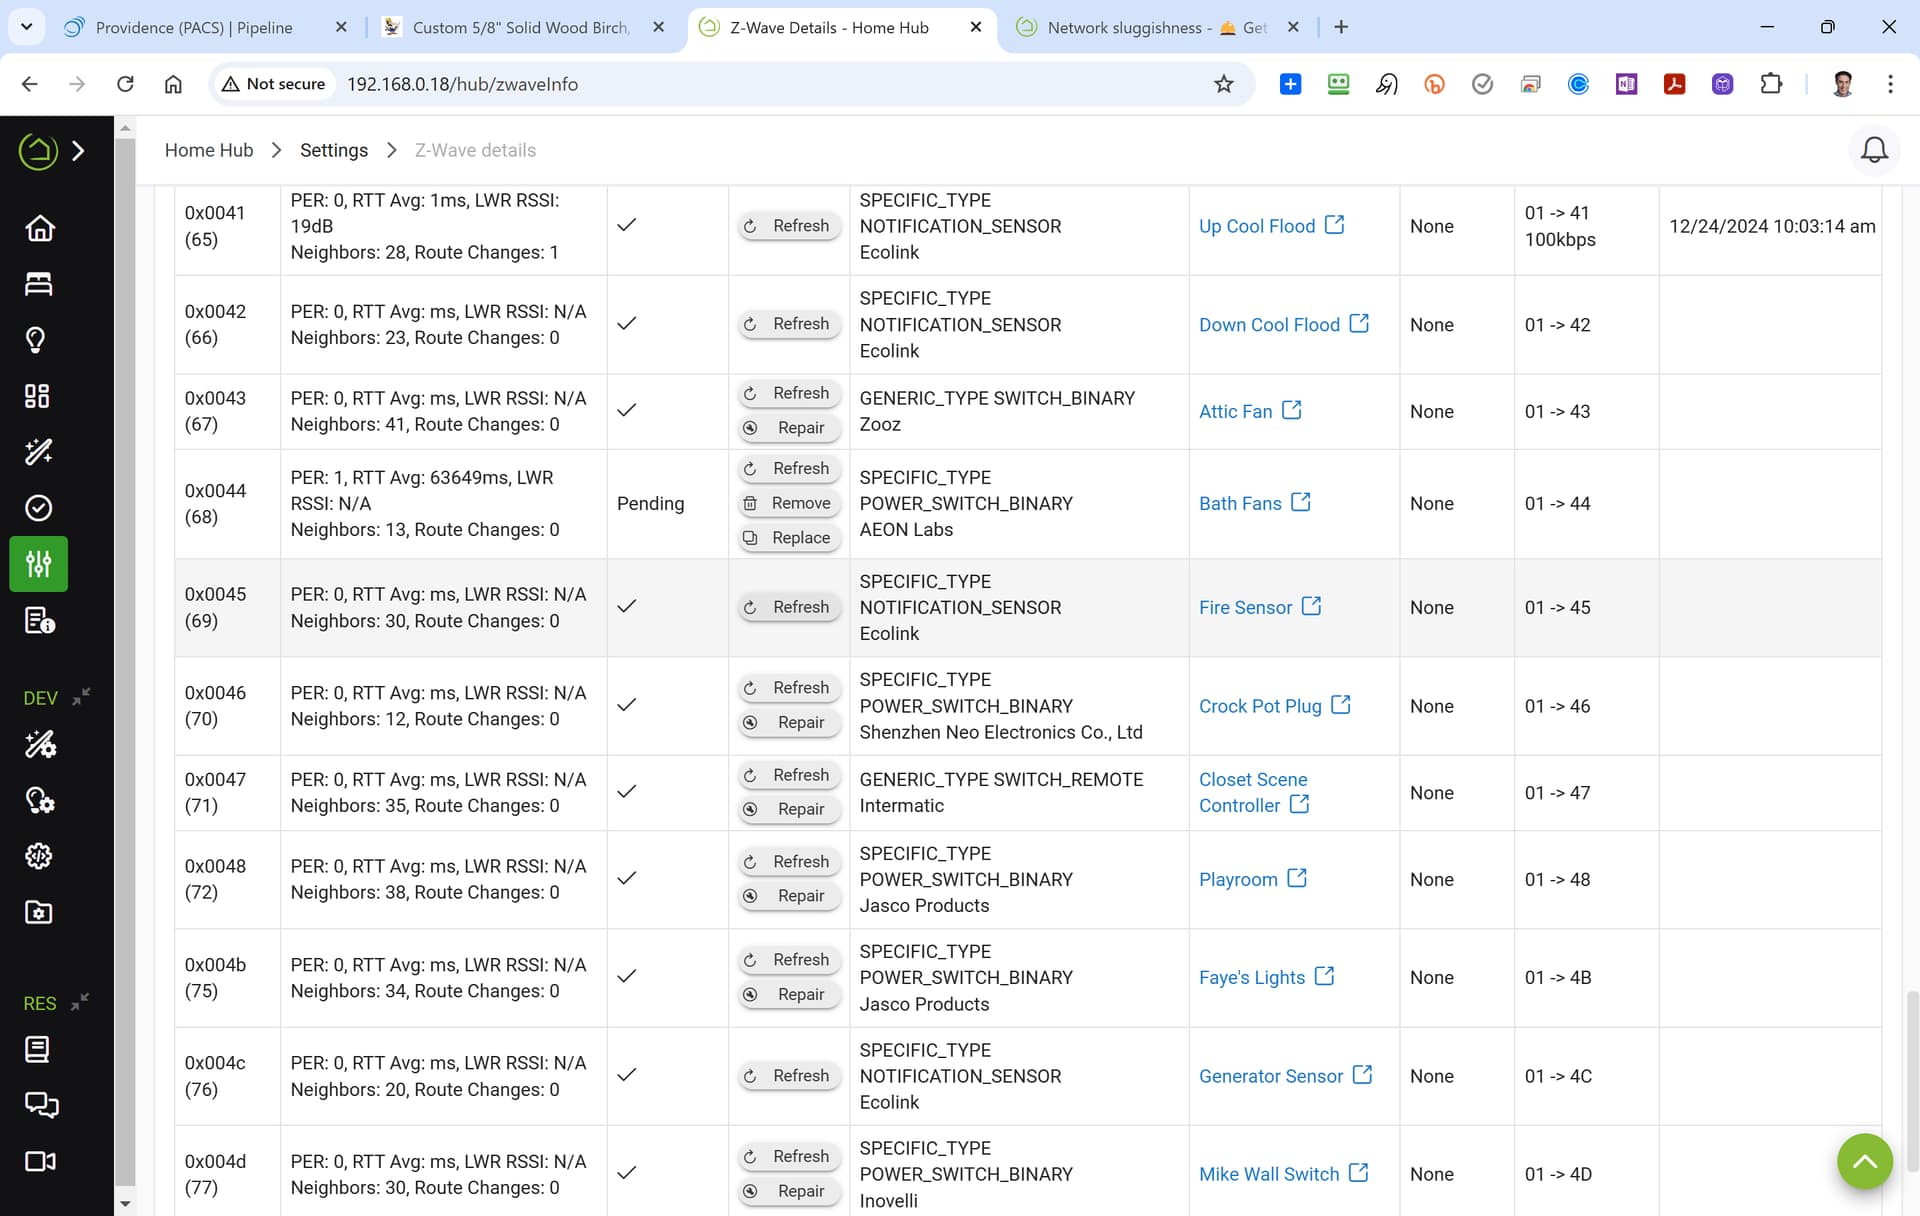The image size is (1920, 1216).
Task: Open the DEV section wand-with-slash icon
Action: 40,744
